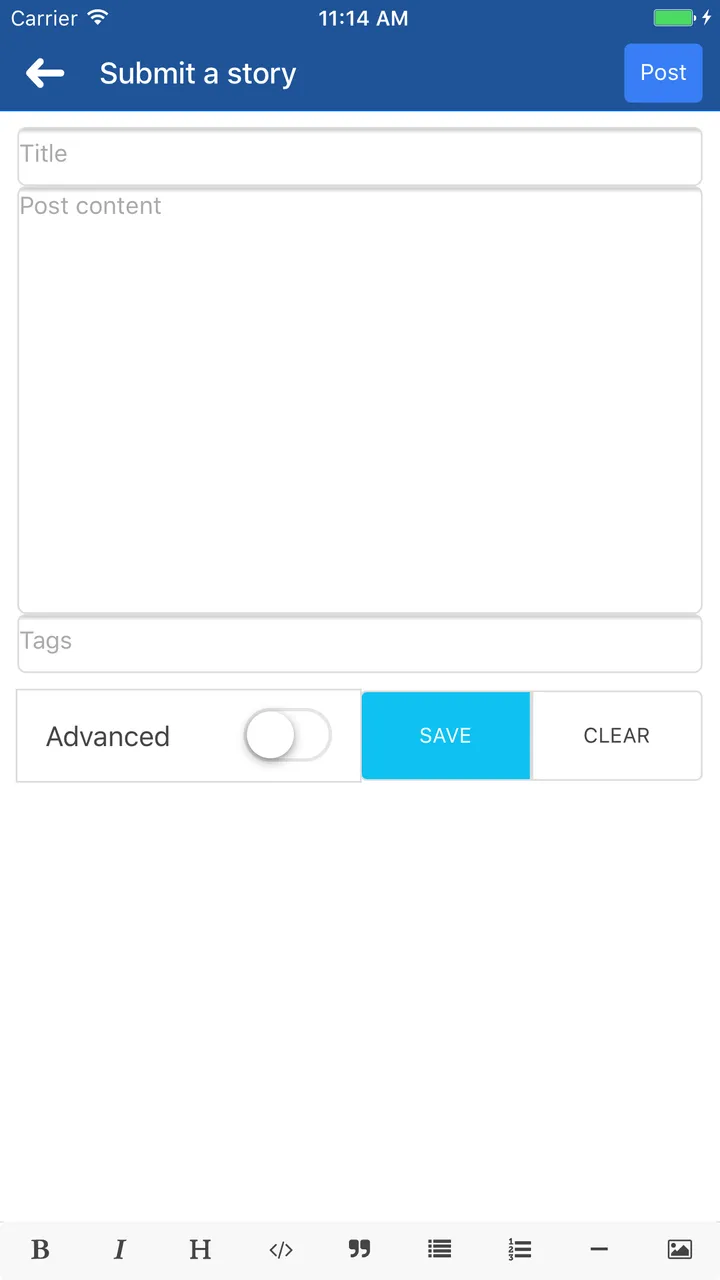Insert code block with </> icon
The height and width of the screenshot is (1280, 720).
[281, 1249]
